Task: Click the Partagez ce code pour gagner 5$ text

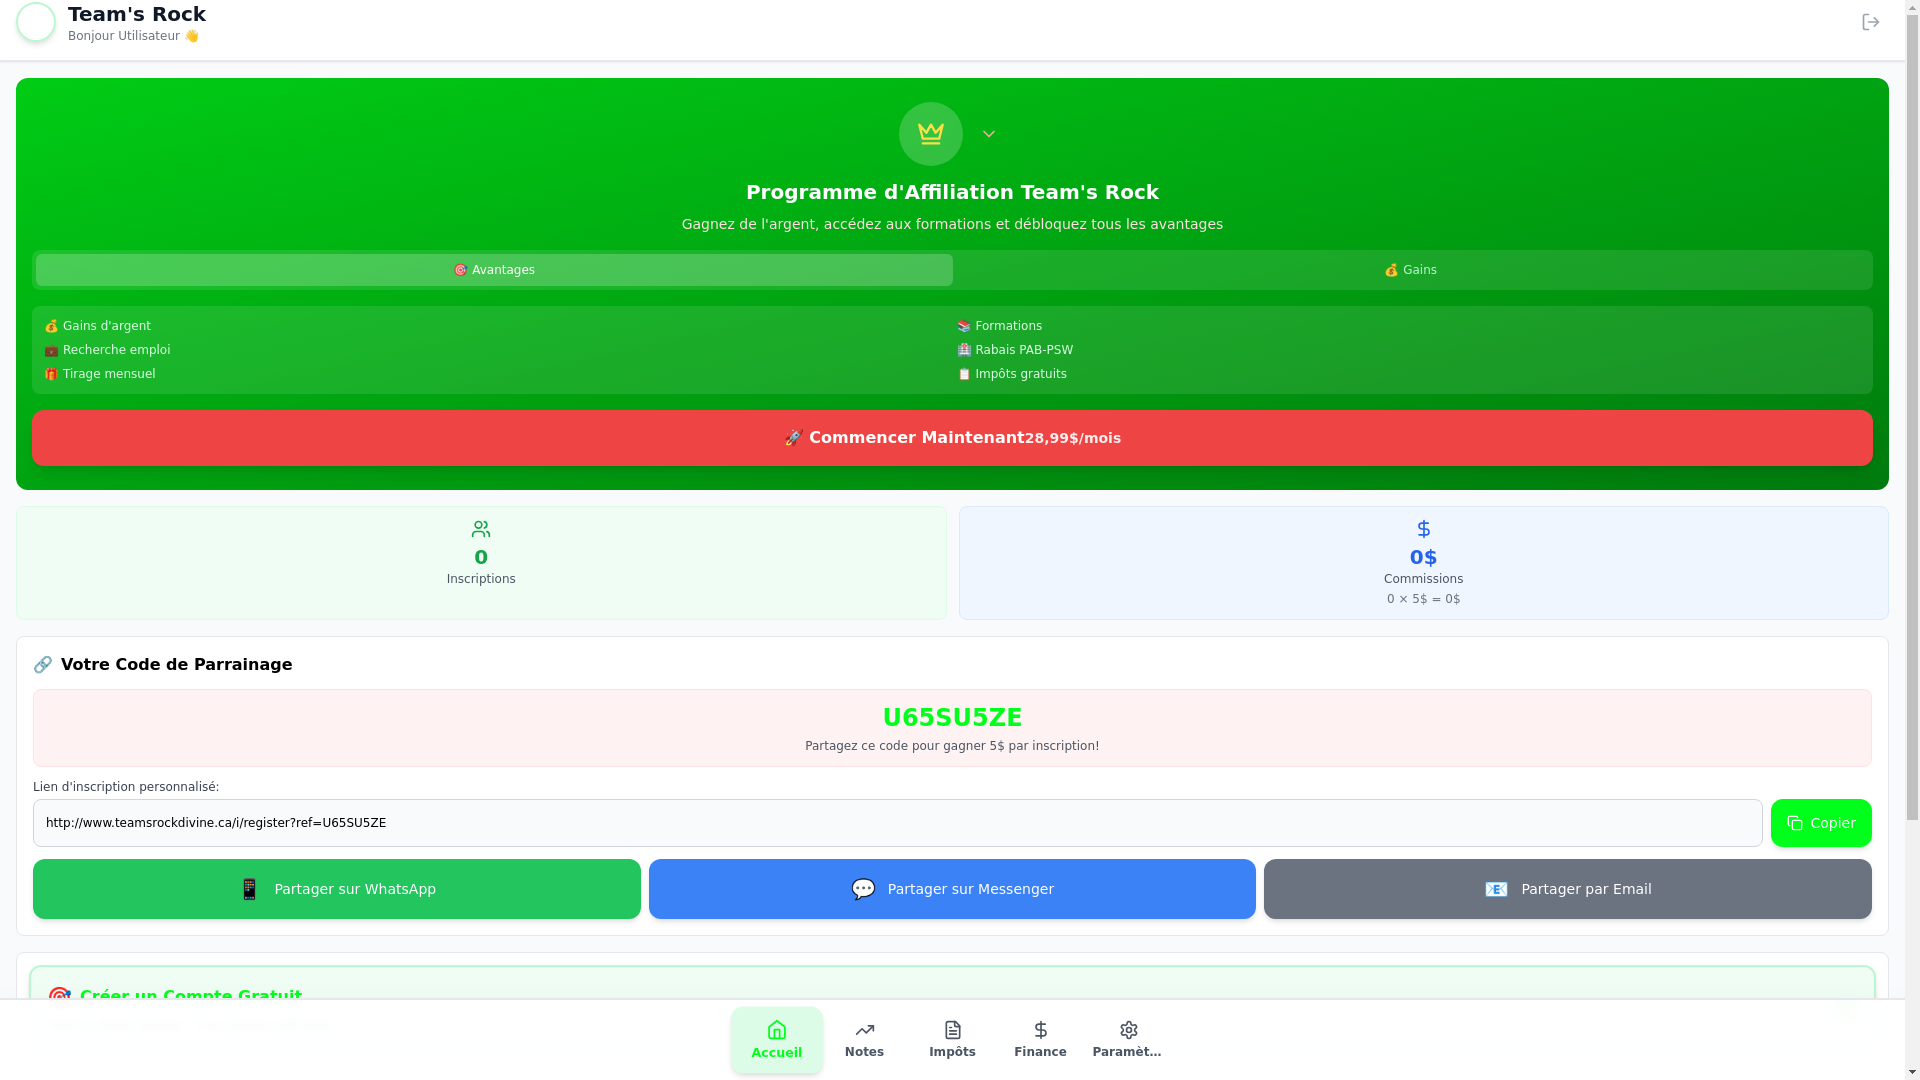Action: coord(952,746)
